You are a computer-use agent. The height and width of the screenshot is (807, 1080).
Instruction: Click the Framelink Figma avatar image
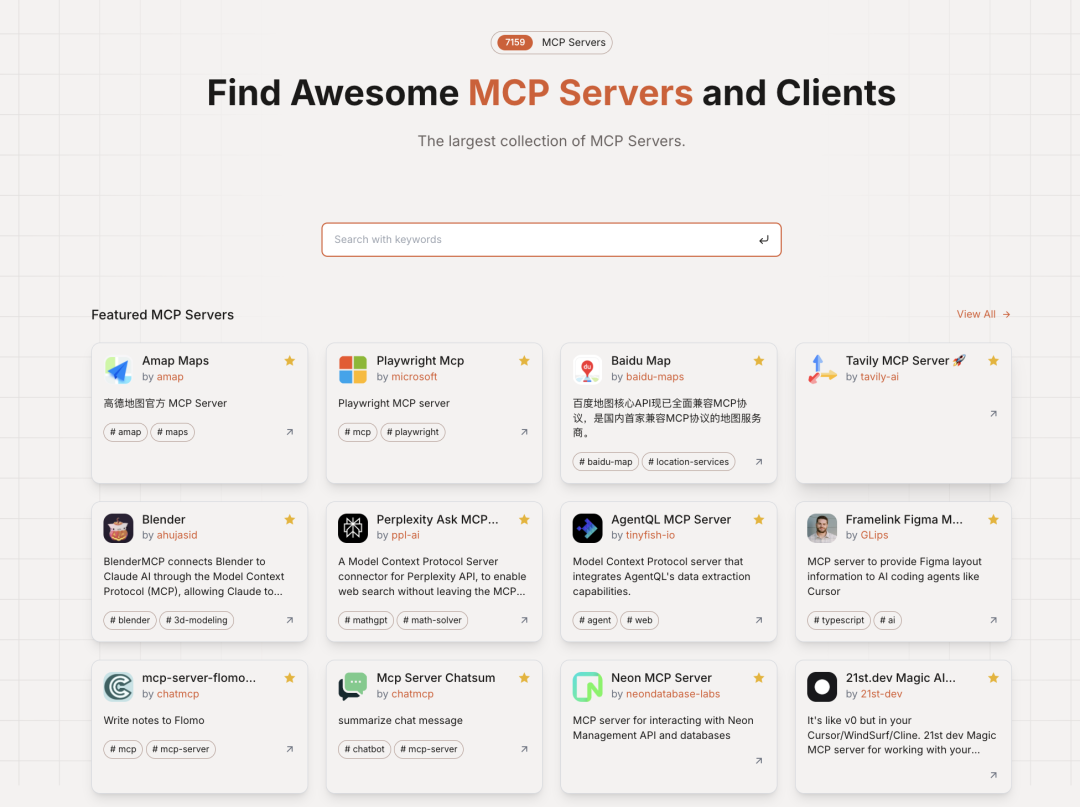point(822,528)
